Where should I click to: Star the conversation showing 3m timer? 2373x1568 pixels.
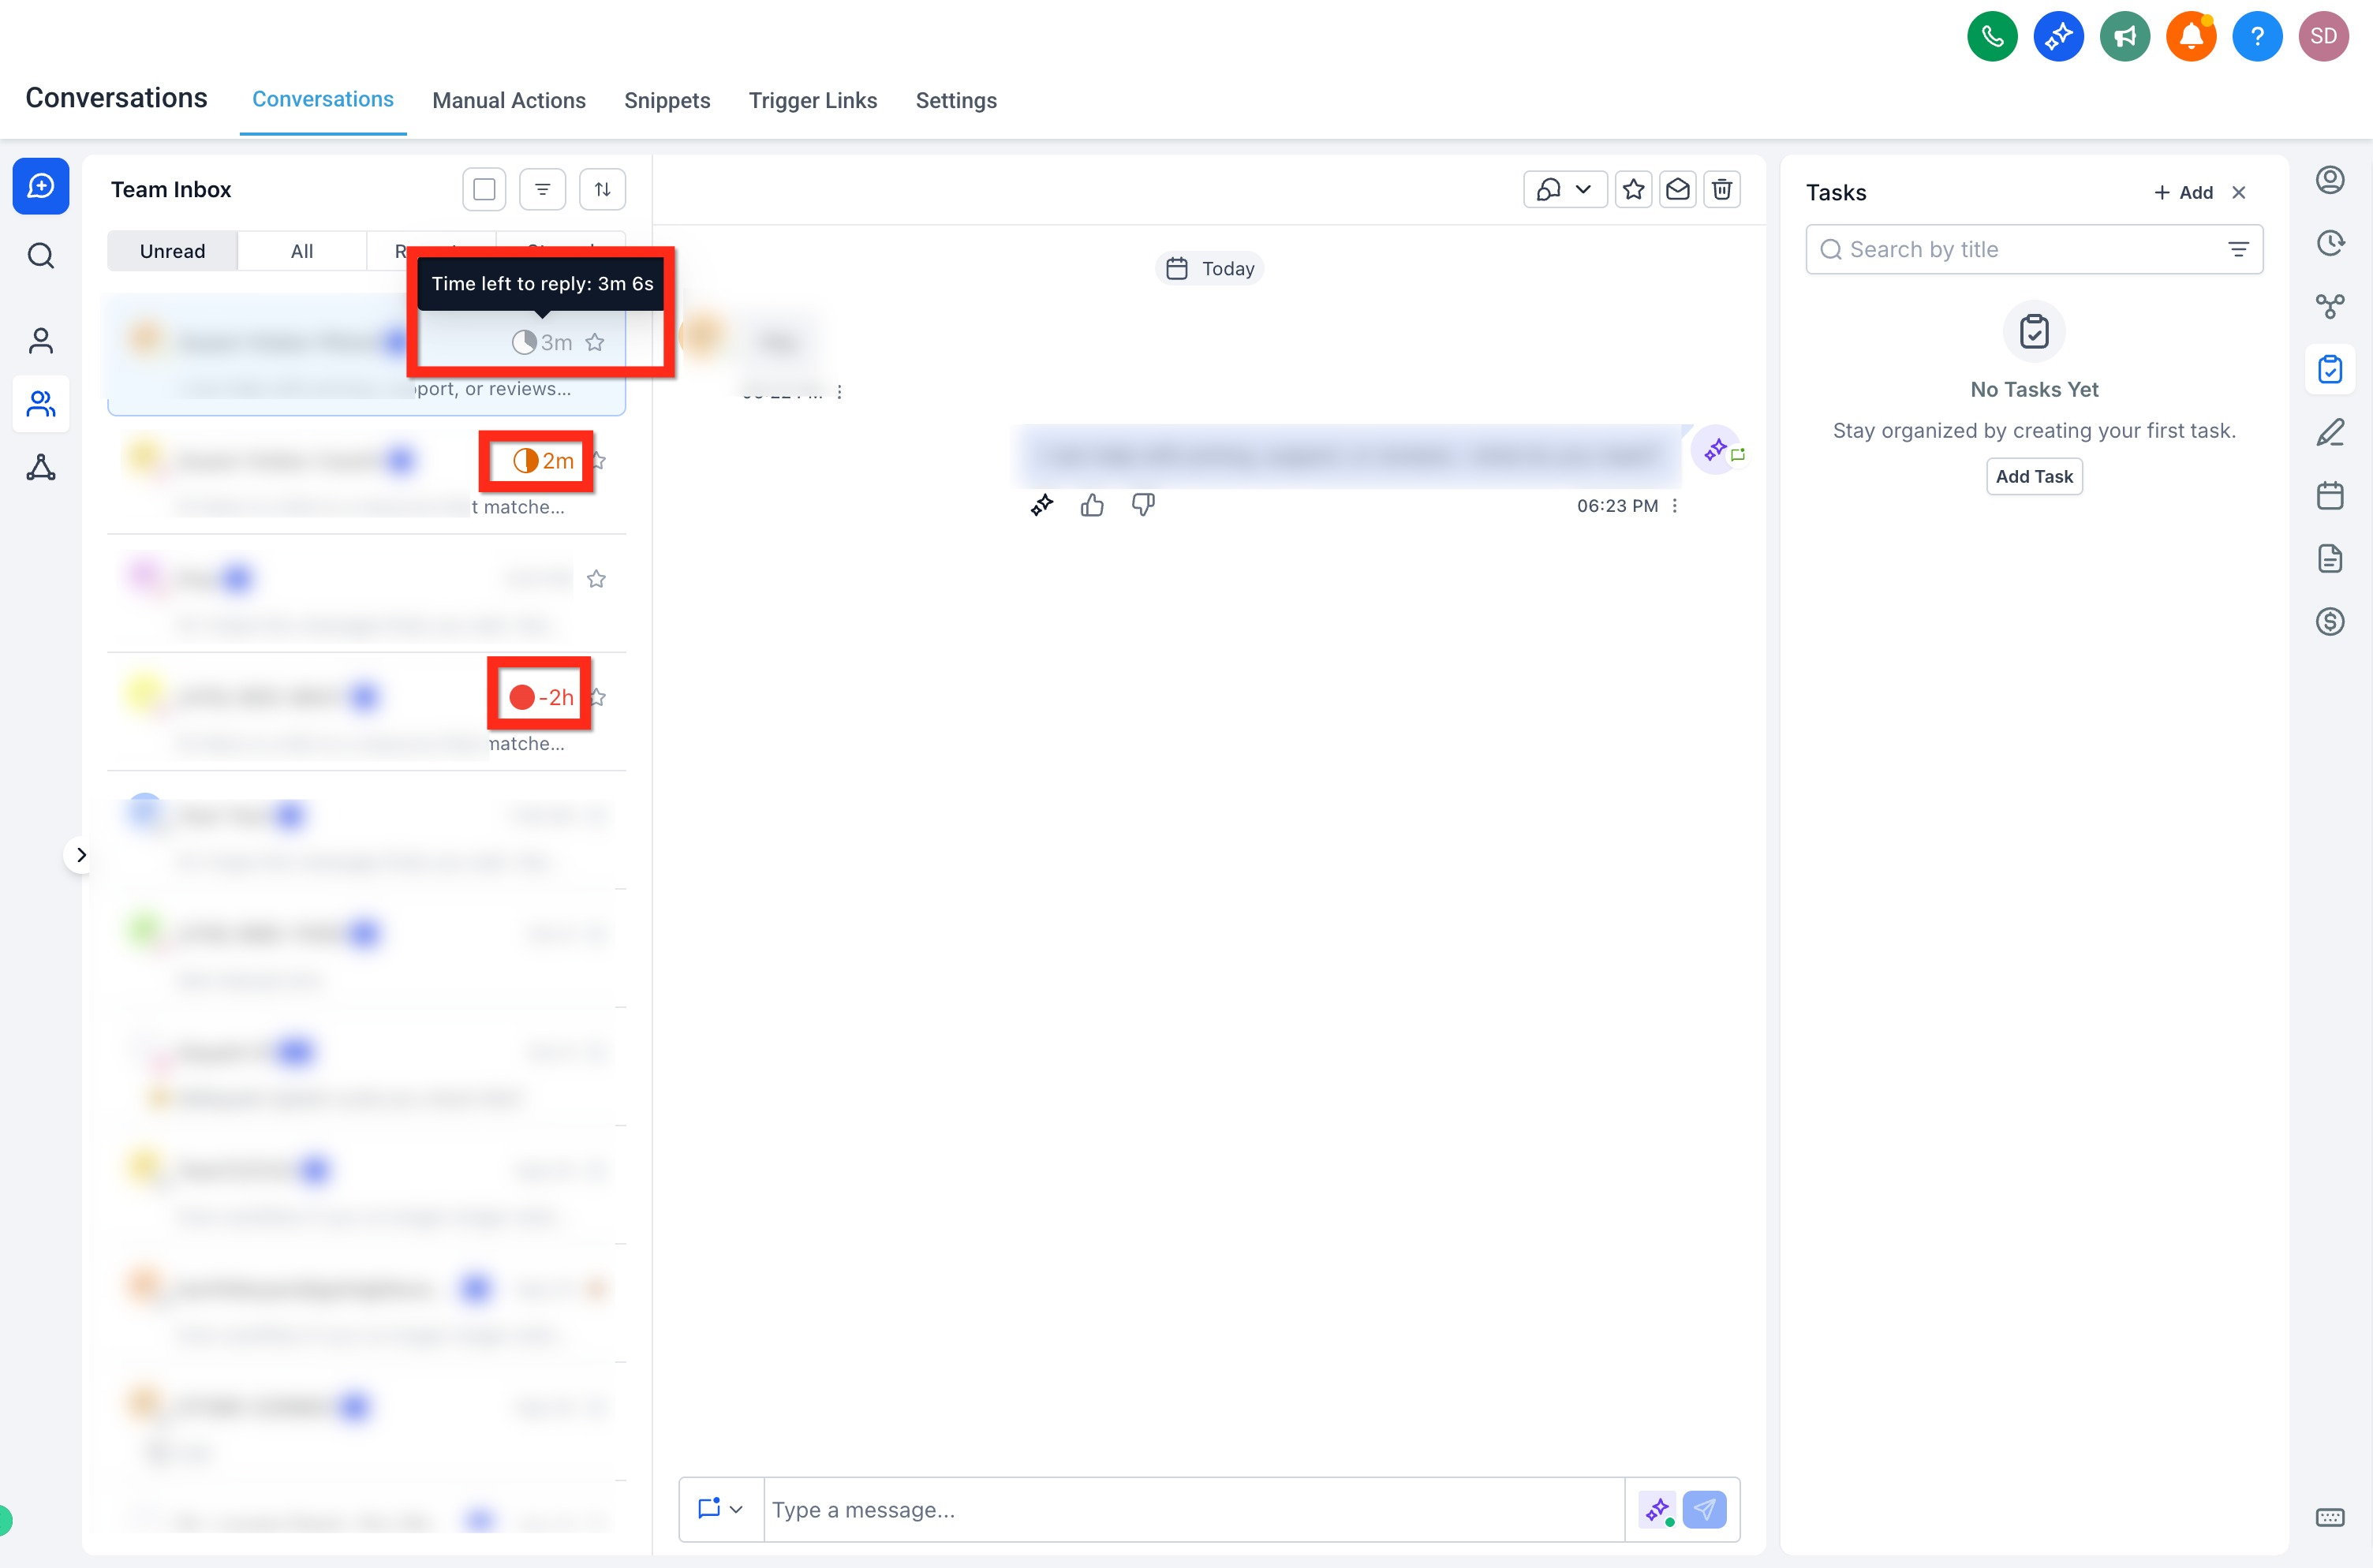[x=595, y=343]
